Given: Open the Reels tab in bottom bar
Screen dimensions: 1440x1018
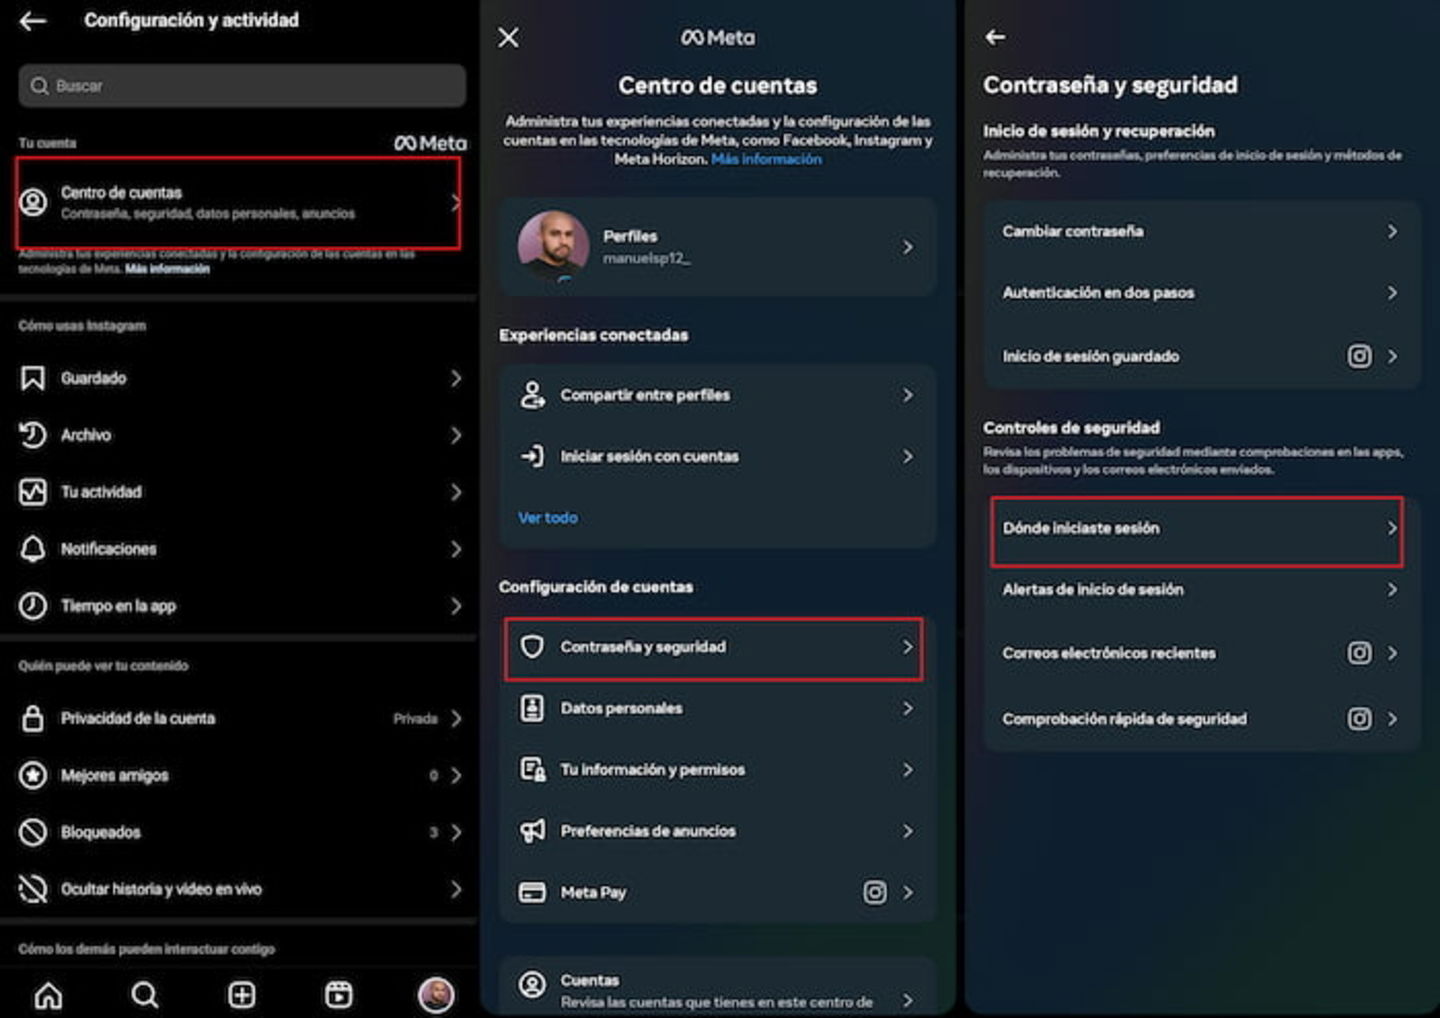Looking at the screenshot, I should click(x=339, y=995).
